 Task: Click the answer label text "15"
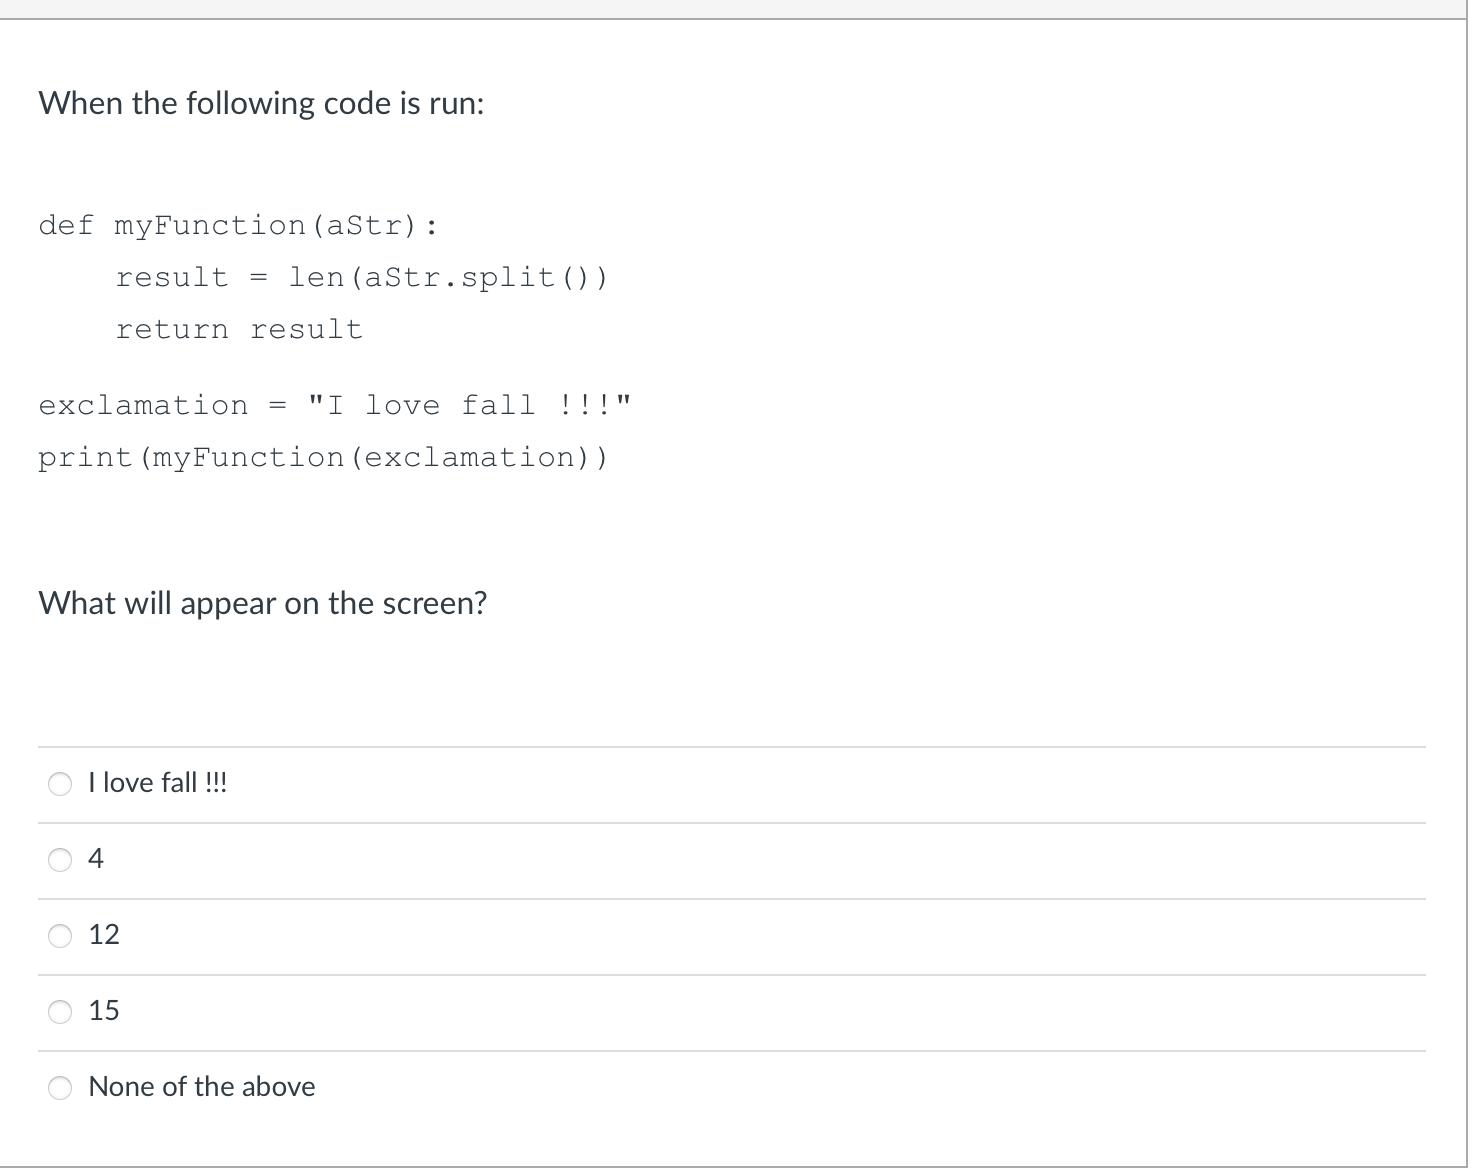(104, 1011)
